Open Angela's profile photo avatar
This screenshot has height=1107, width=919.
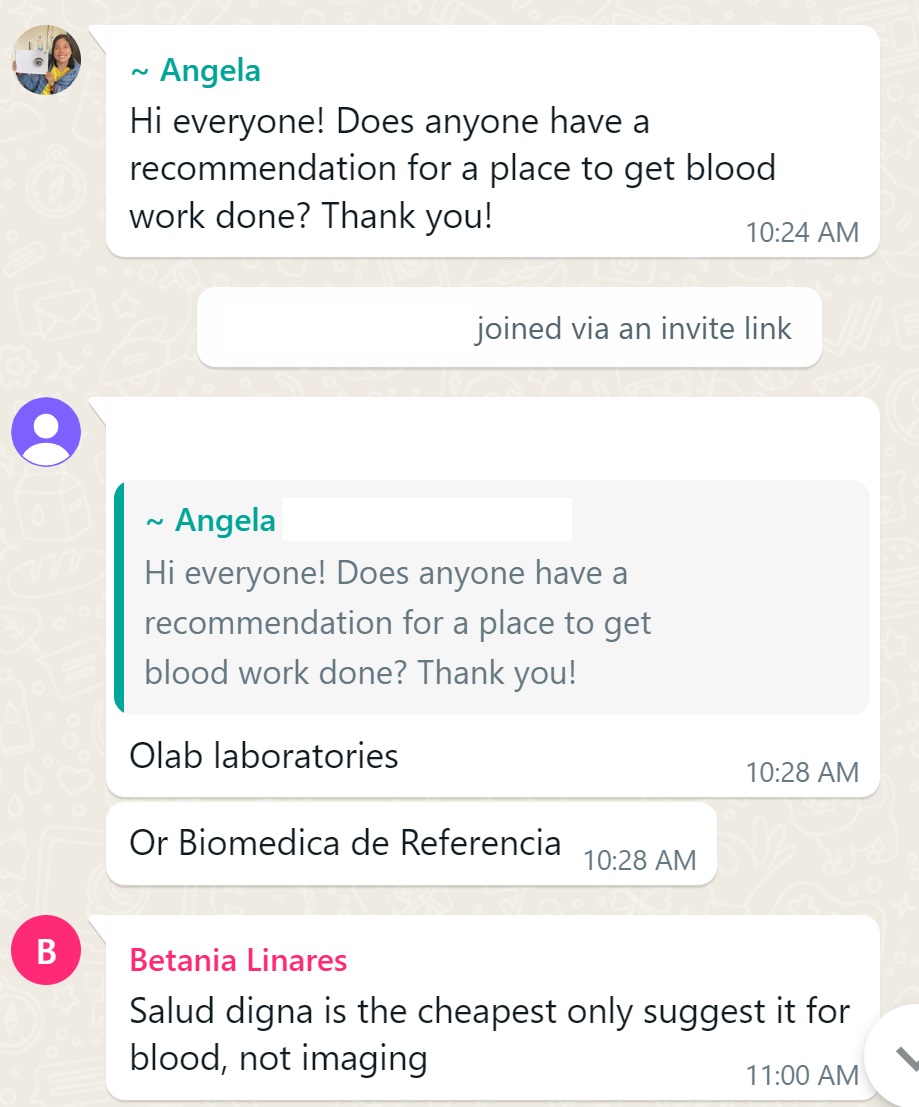47,60
